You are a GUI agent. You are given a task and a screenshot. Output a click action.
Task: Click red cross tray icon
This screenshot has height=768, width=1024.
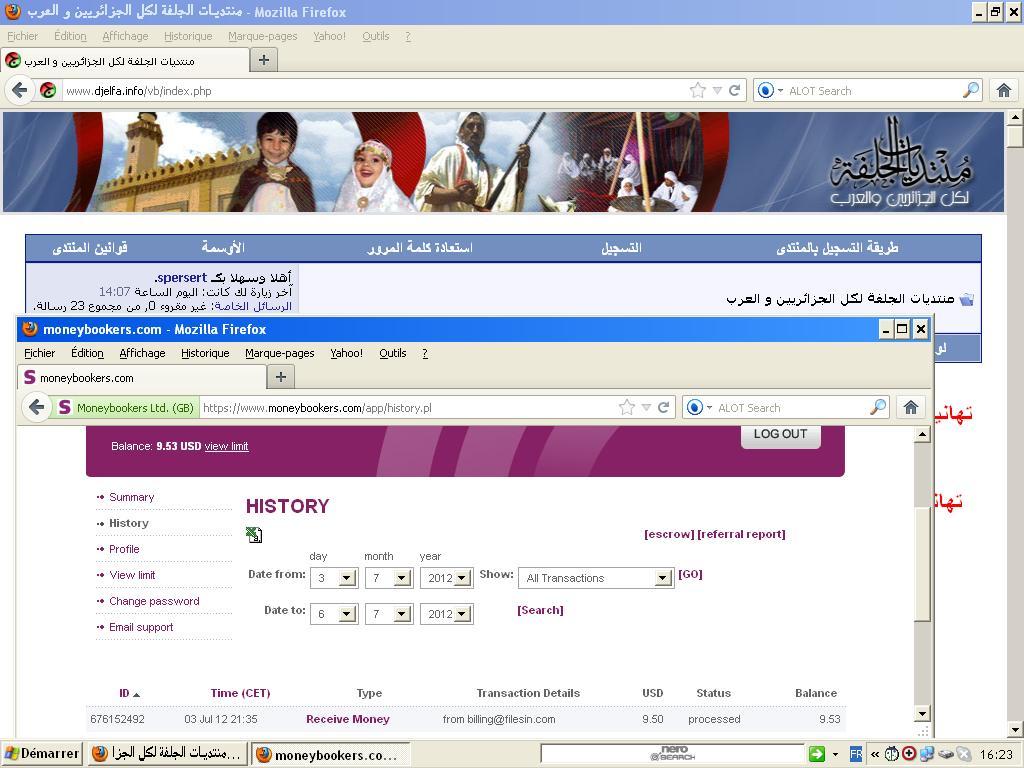[908, 754]
